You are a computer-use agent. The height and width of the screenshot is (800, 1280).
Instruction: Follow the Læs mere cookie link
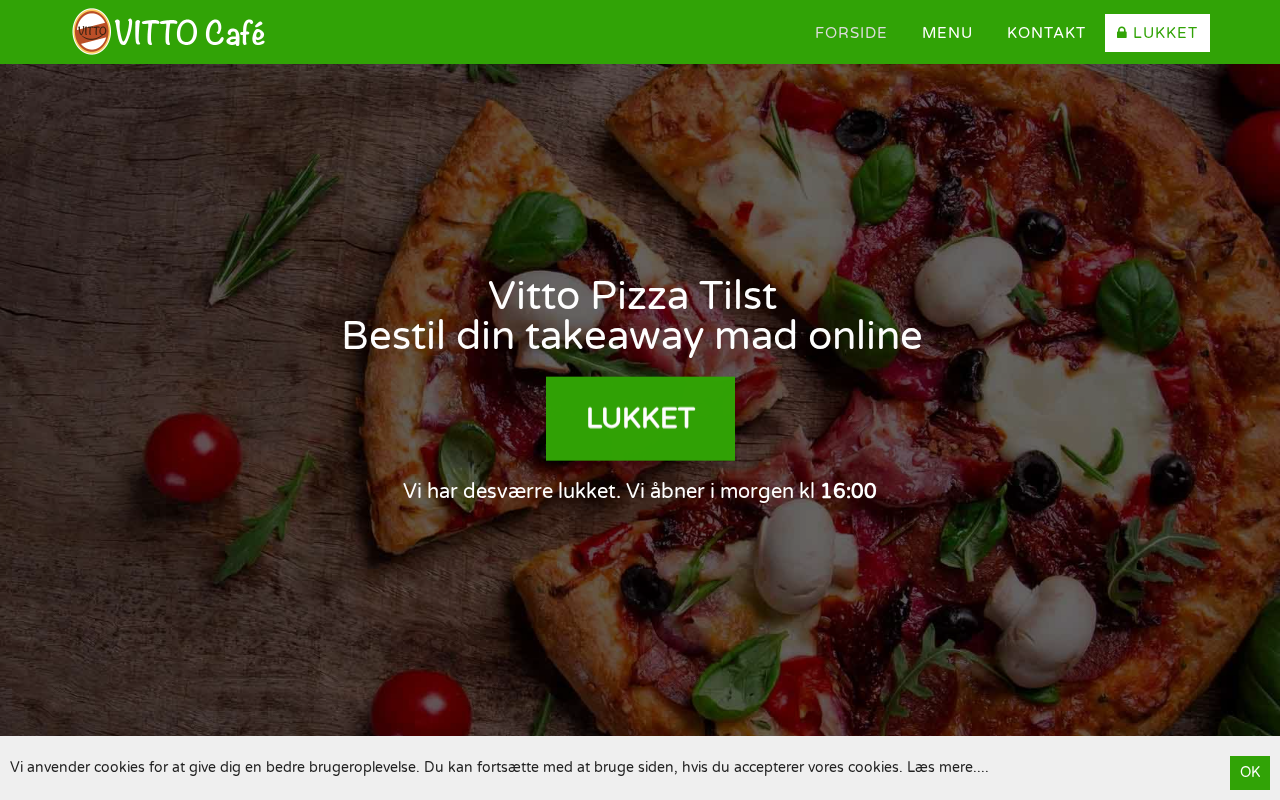point(948,768)
